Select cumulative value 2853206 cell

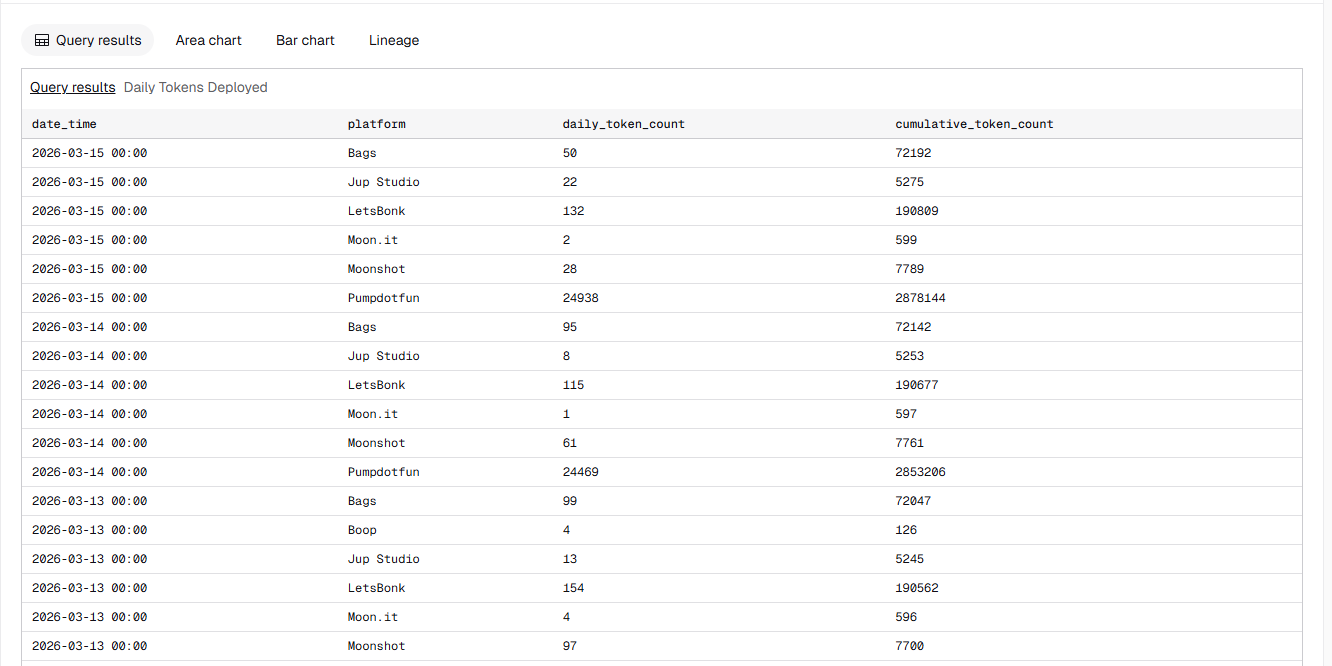pyautogui.click(x=920, y=472)
